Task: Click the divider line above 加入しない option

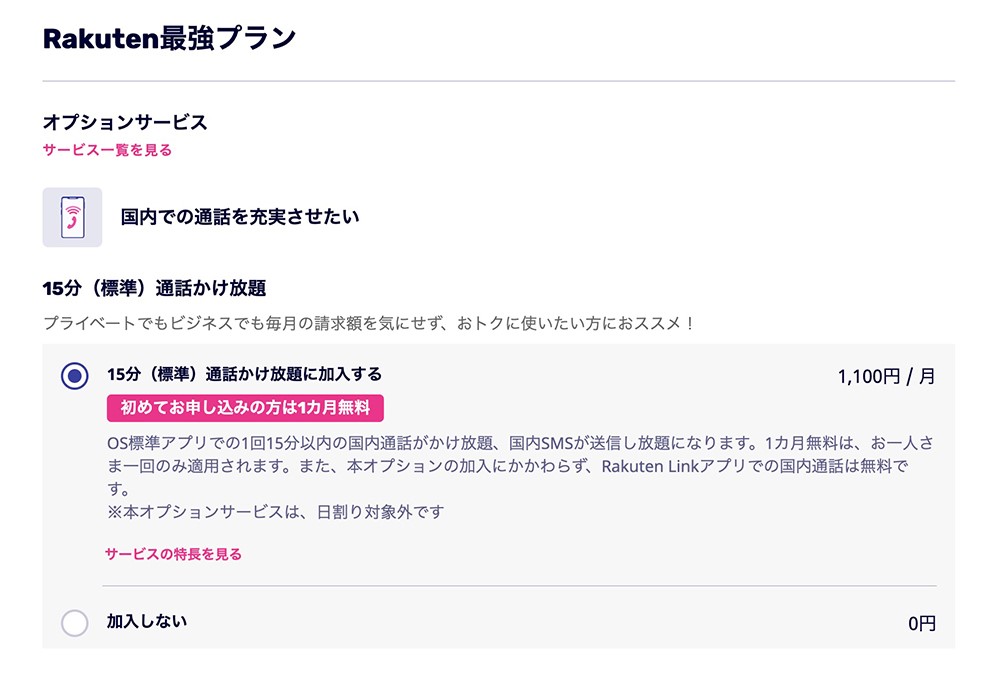Action: [x=519, y=585]
